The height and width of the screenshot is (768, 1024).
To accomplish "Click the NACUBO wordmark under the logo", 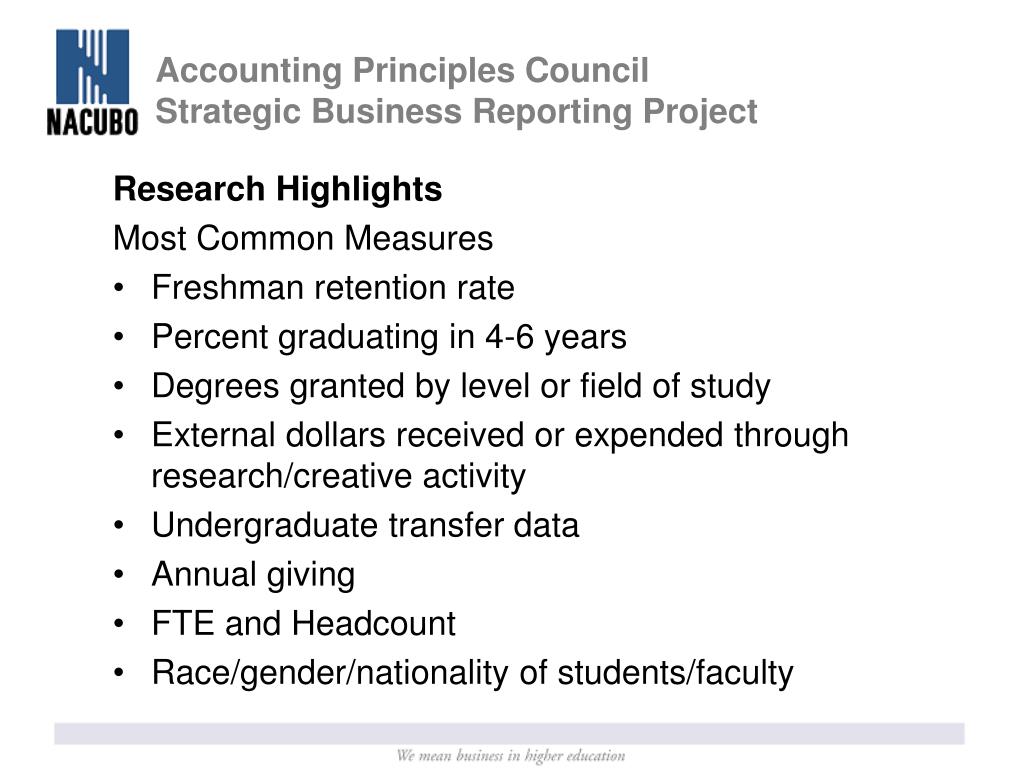I will coord(92,122).
